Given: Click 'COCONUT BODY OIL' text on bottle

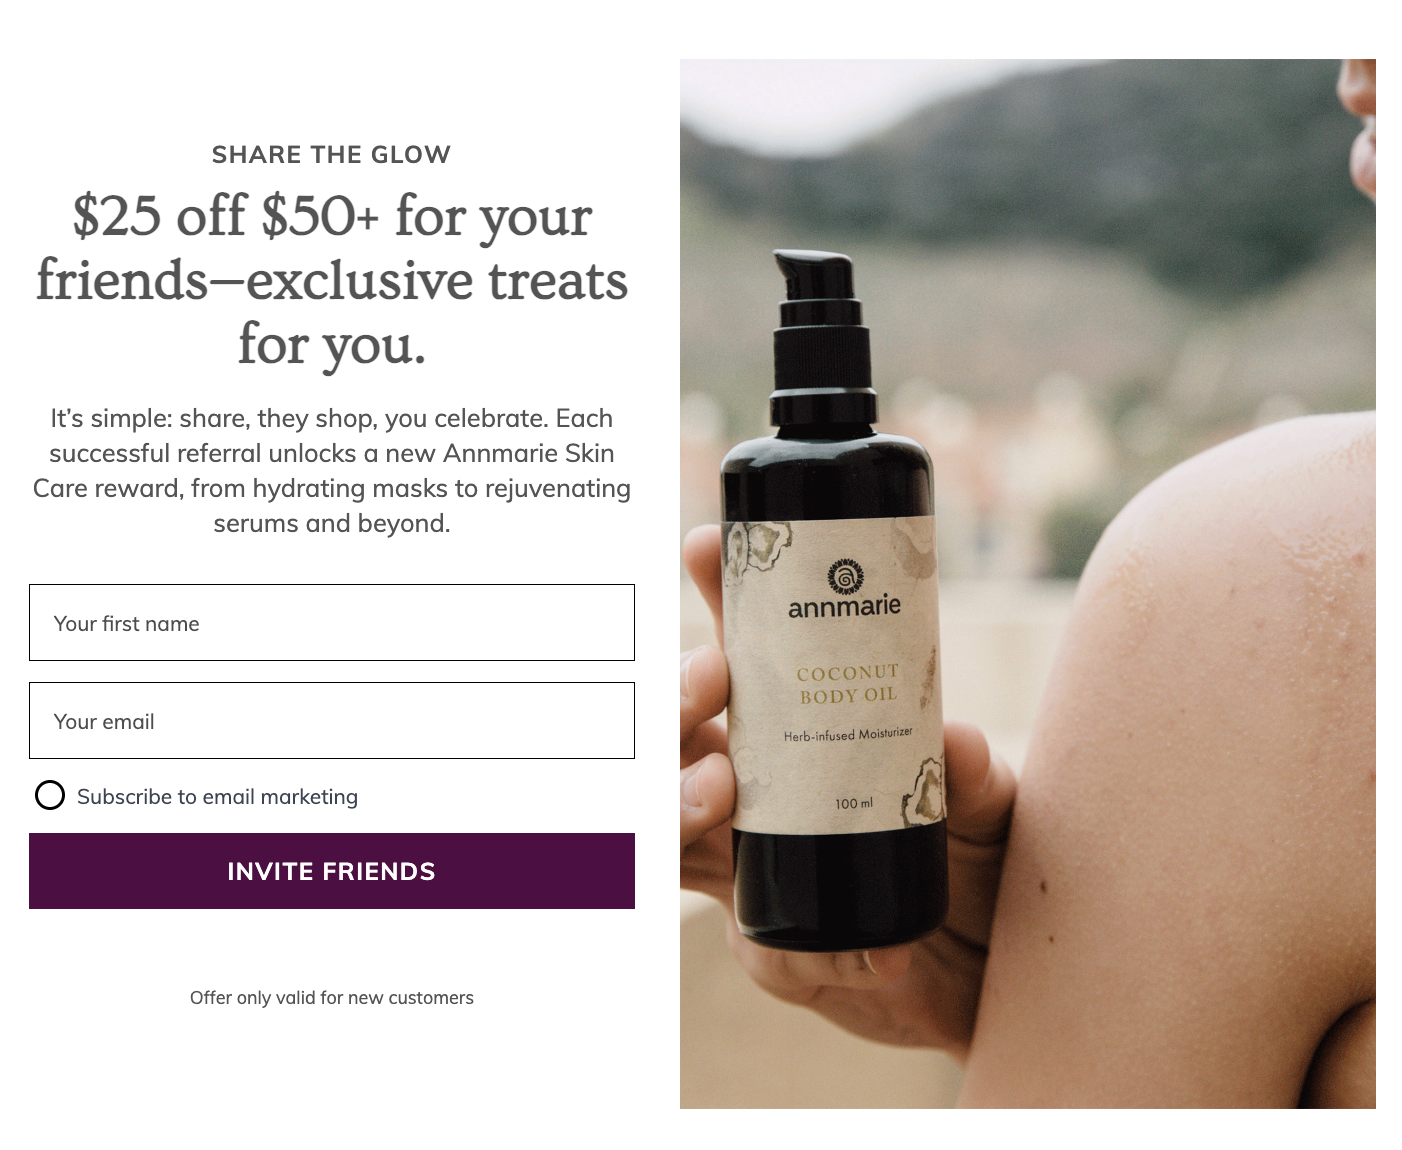Looking at the screenshot, I should [848, 684].
